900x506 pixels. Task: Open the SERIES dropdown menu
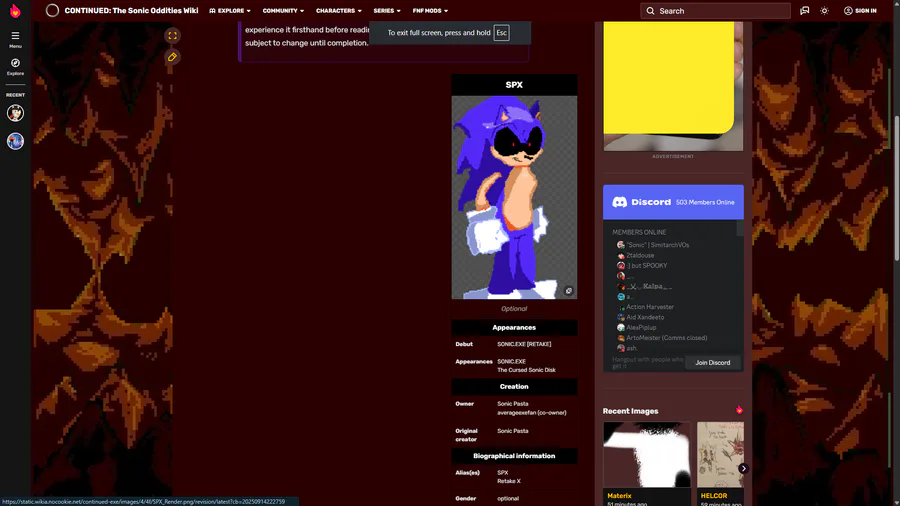tap(387, 10)
